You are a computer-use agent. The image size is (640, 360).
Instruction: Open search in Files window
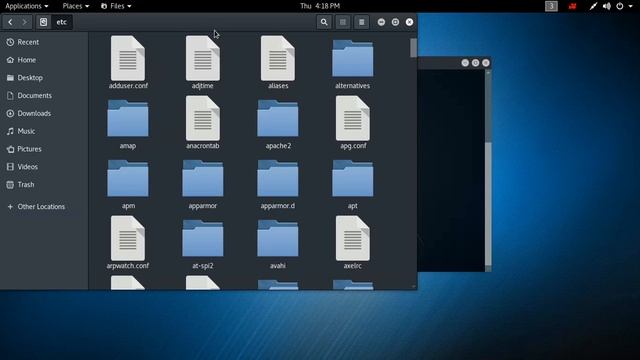tap(324, 22)
